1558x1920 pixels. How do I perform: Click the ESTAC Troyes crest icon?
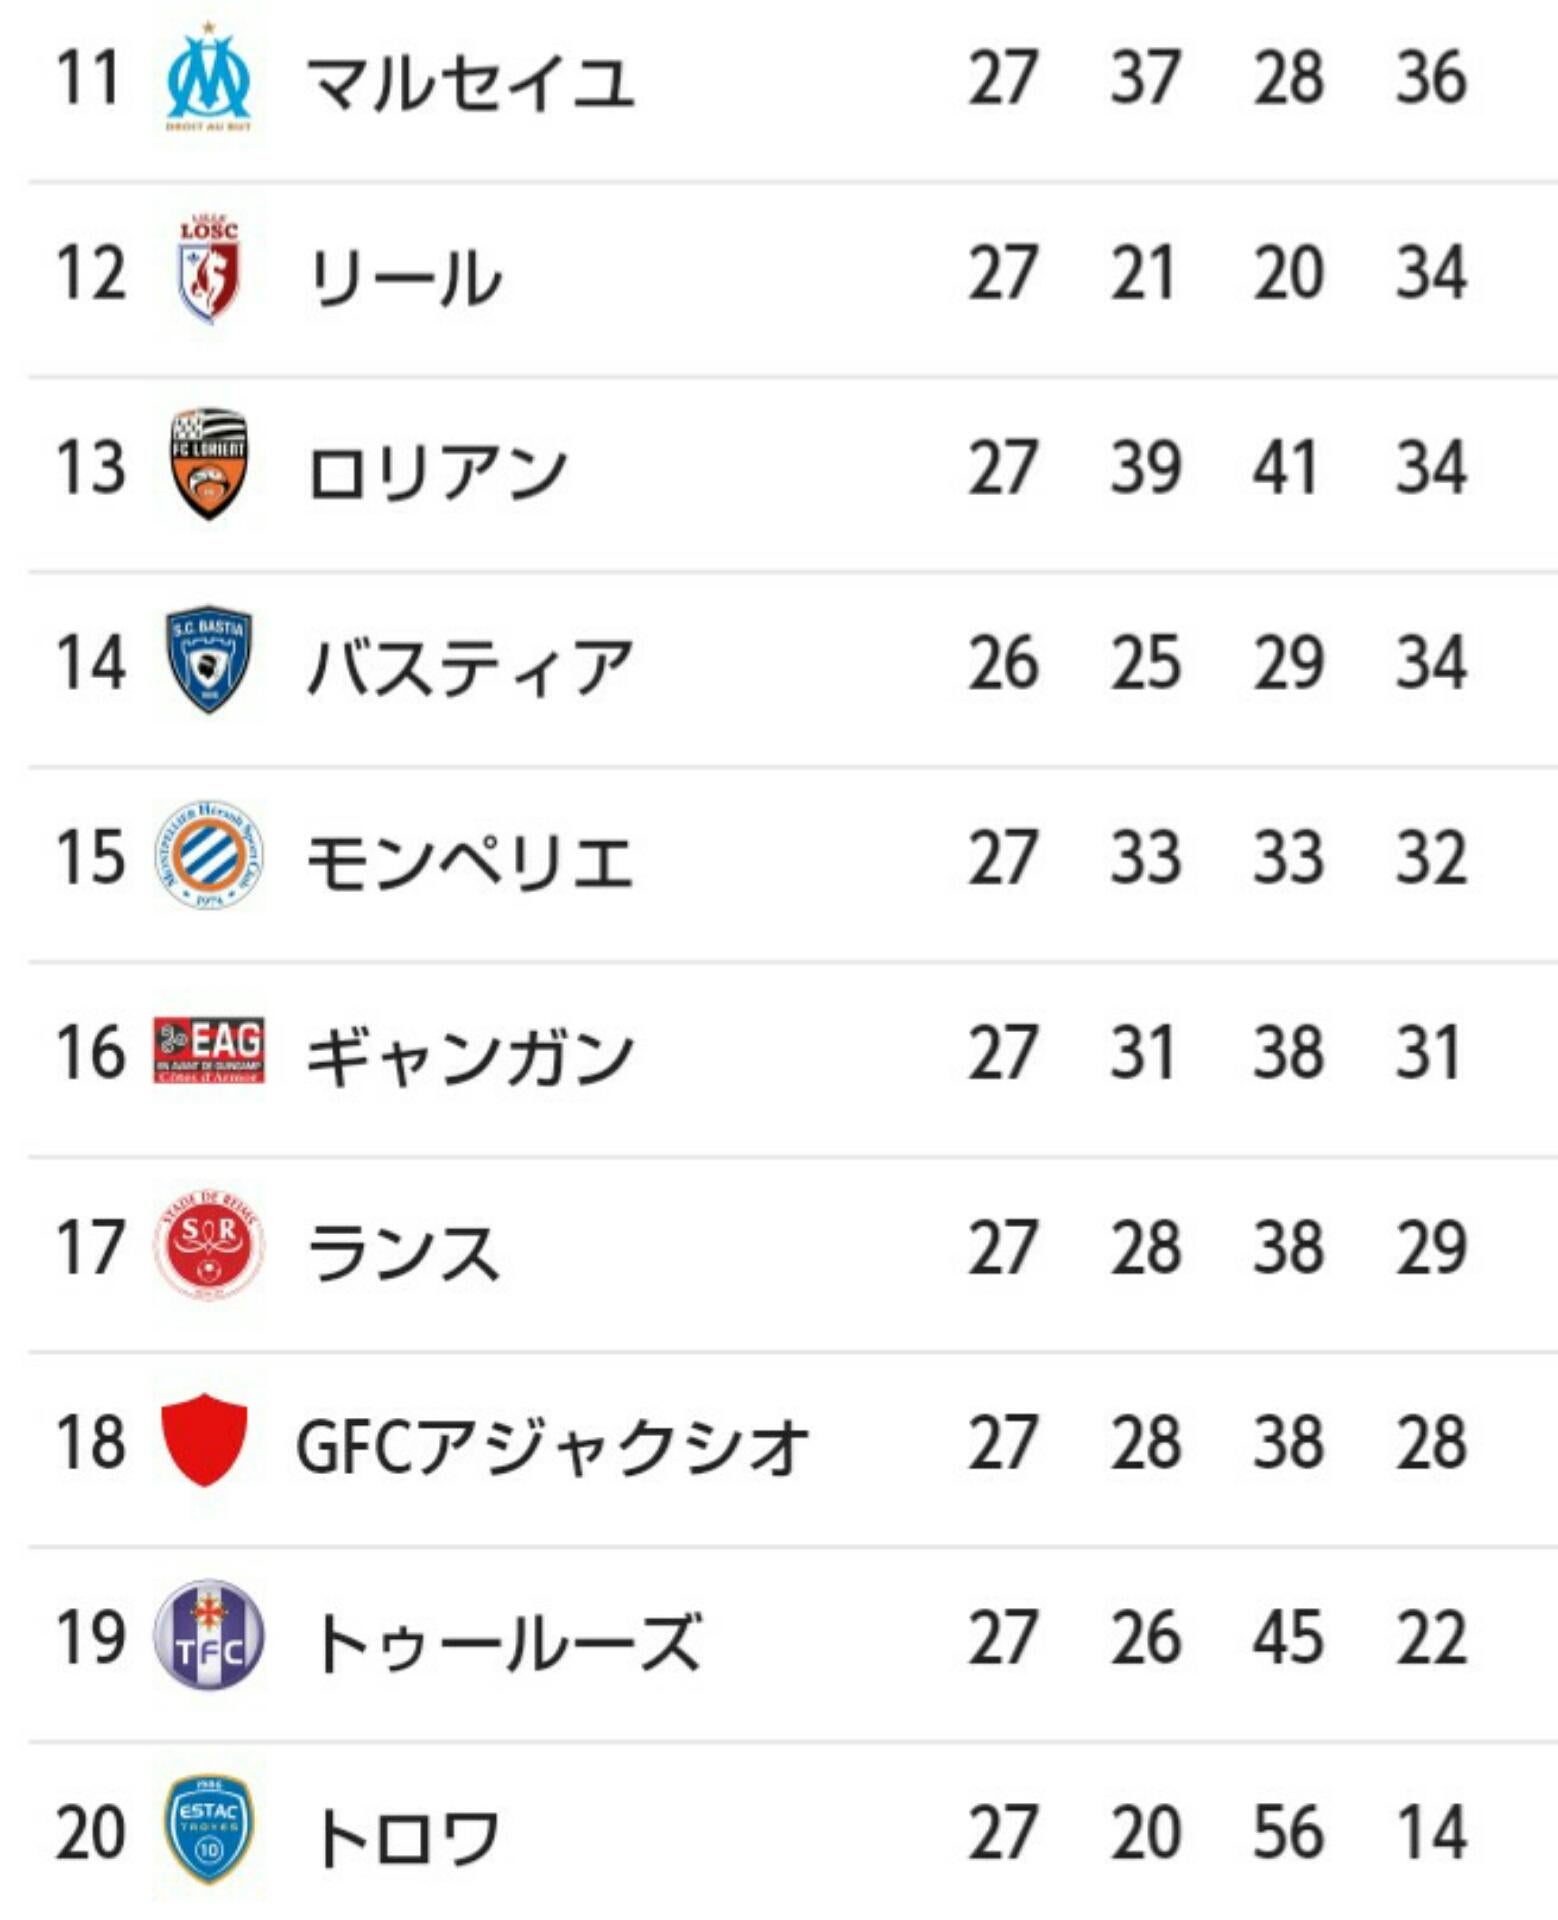coord(208,1830)
